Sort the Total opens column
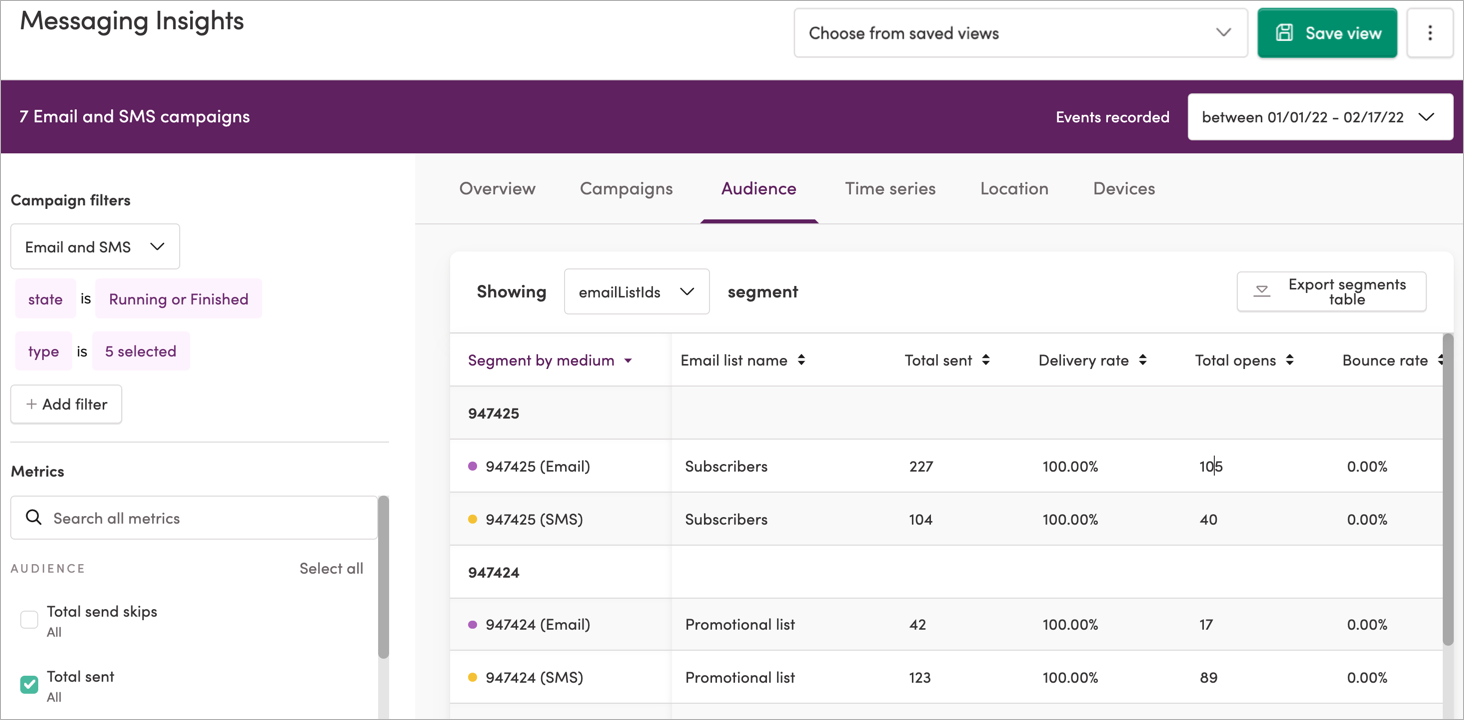 [x=1289, y=360]
